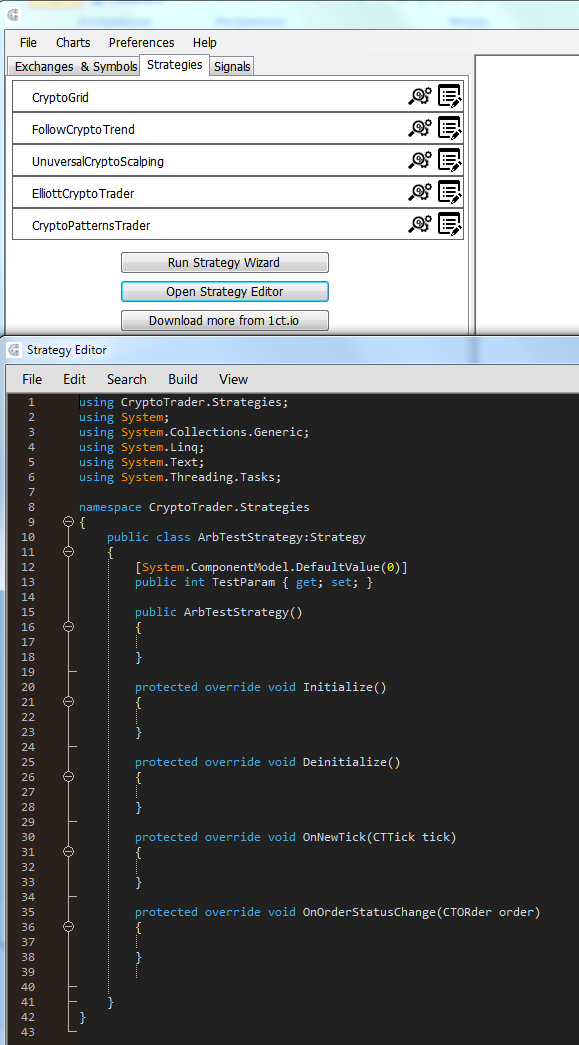The width and height of the screenshot is (579, 1045).
Task: Open the File menu in main window
Action: pyautogui.click(x=29, y=43)
